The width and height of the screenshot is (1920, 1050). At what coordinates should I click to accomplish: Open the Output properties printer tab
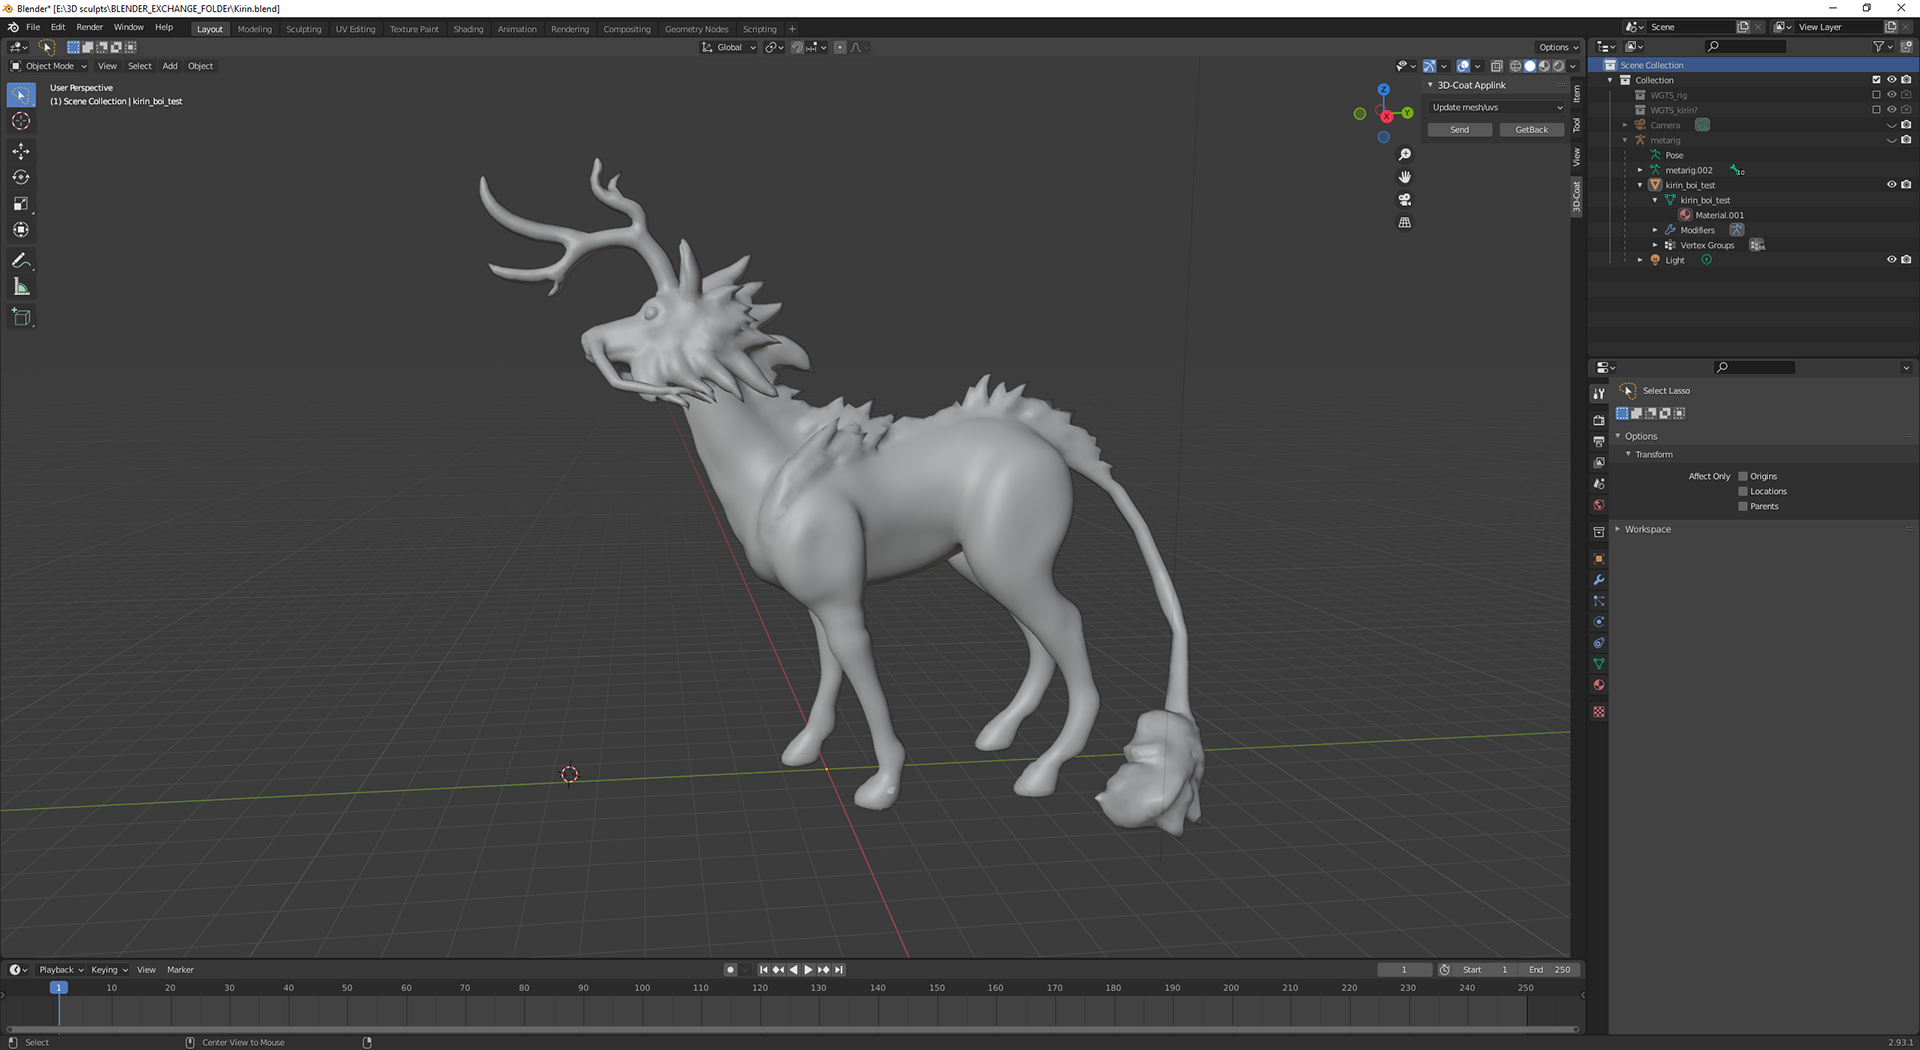point(1599,441)
